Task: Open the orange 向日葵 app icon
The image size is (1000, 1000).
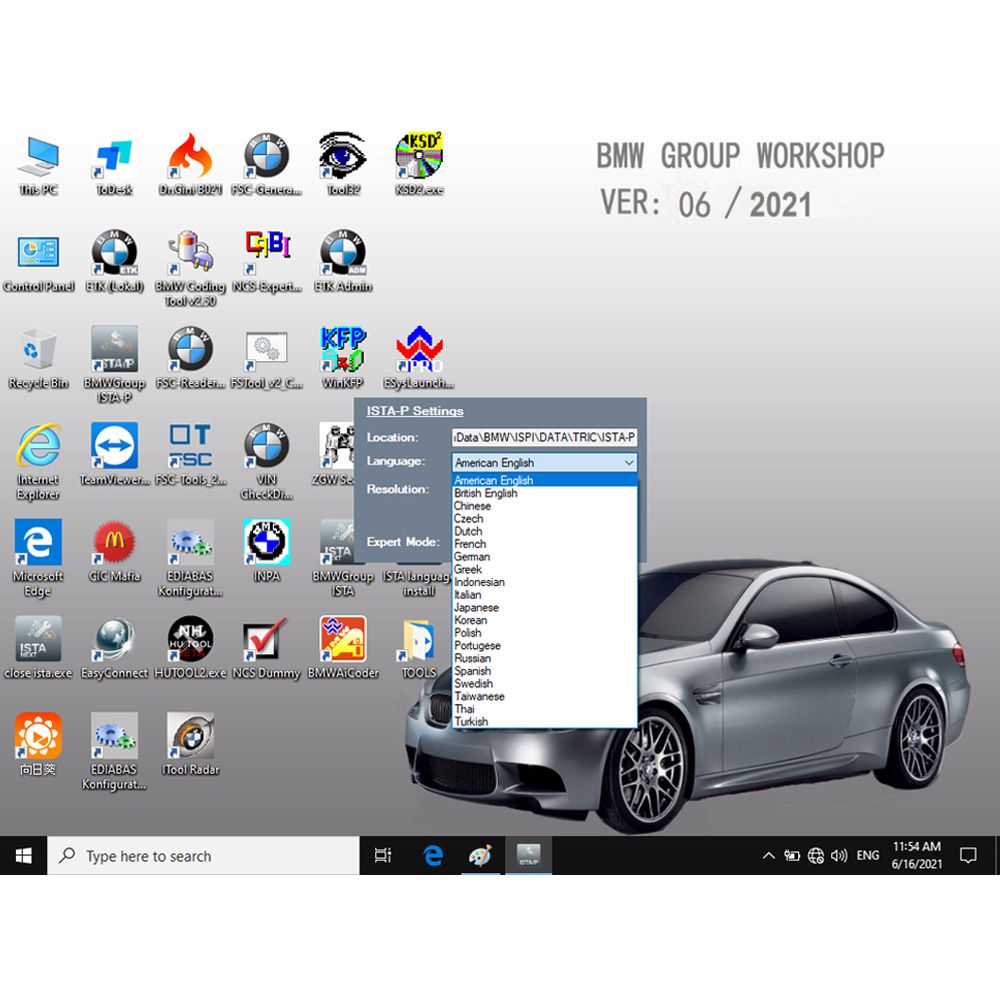Action: tap(38, 744)
